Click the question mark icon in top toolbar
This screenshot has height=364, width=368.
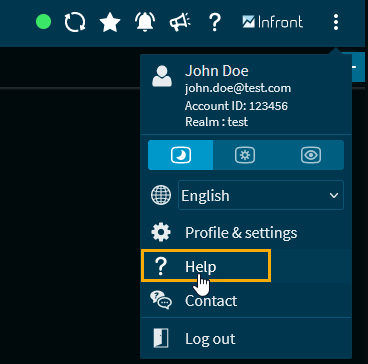coord(215,22)
